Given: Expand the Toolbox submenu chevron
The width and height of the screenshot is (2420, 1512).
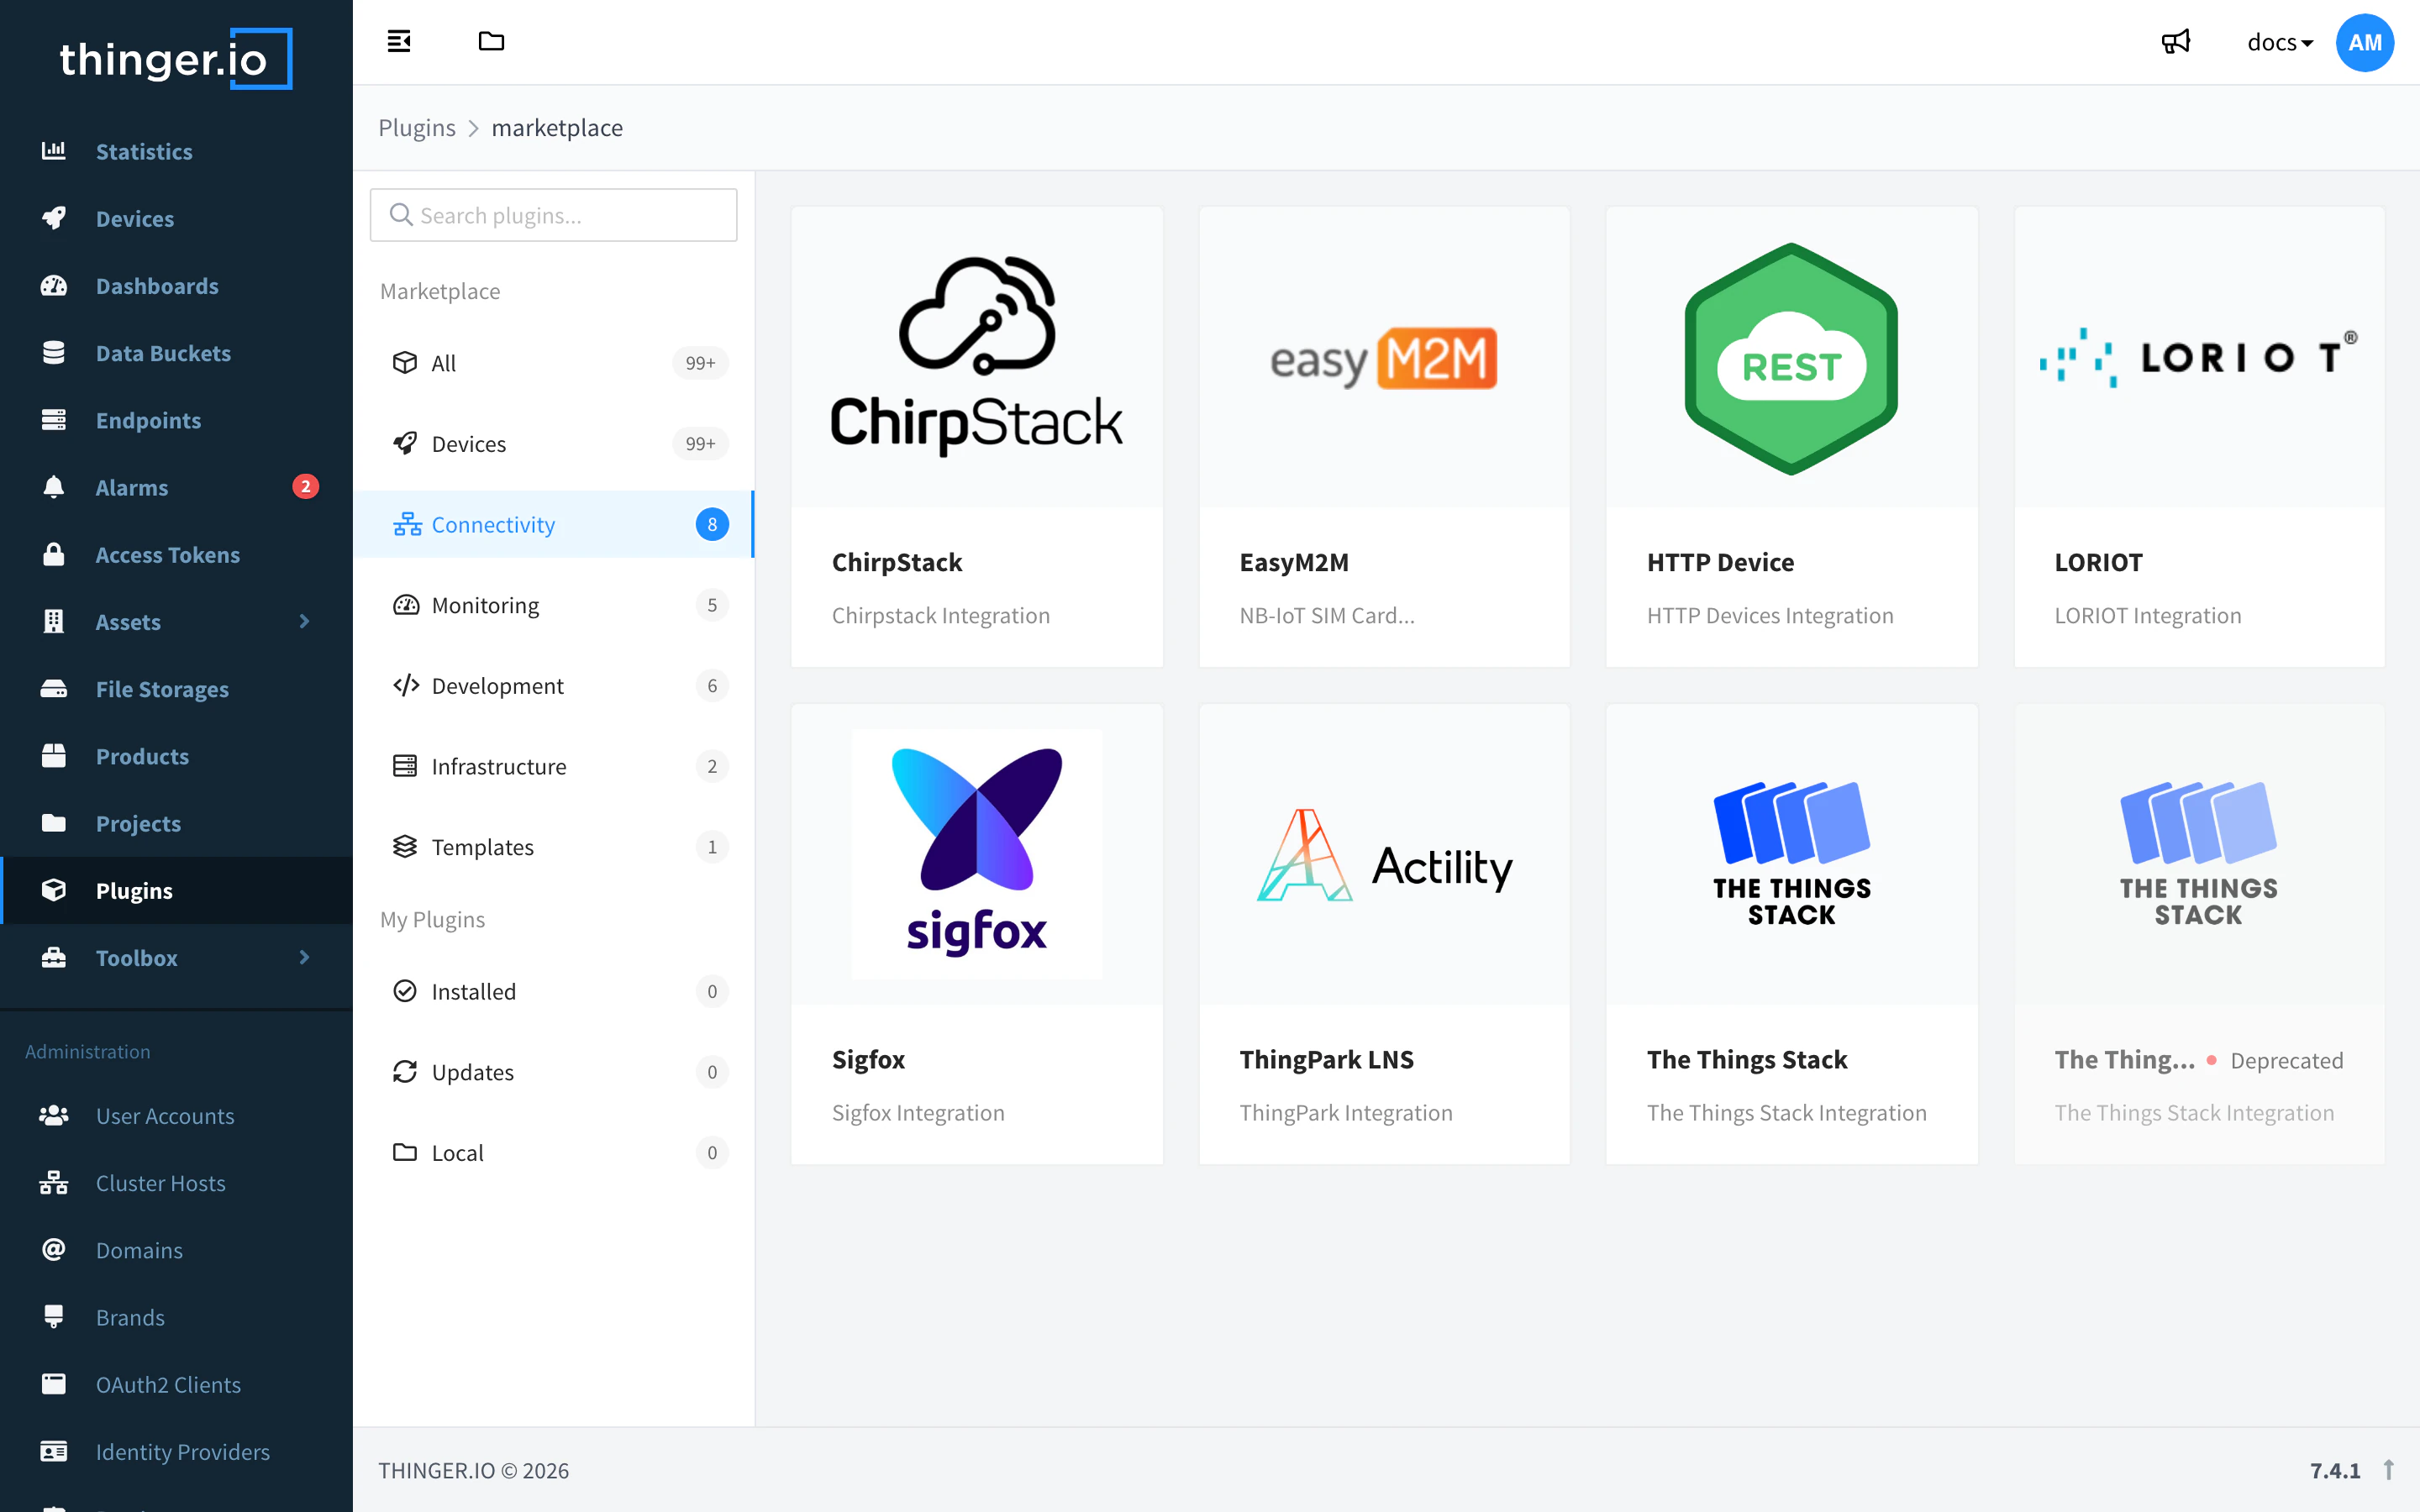Looking at the screenshot, I should click(304, 957).
